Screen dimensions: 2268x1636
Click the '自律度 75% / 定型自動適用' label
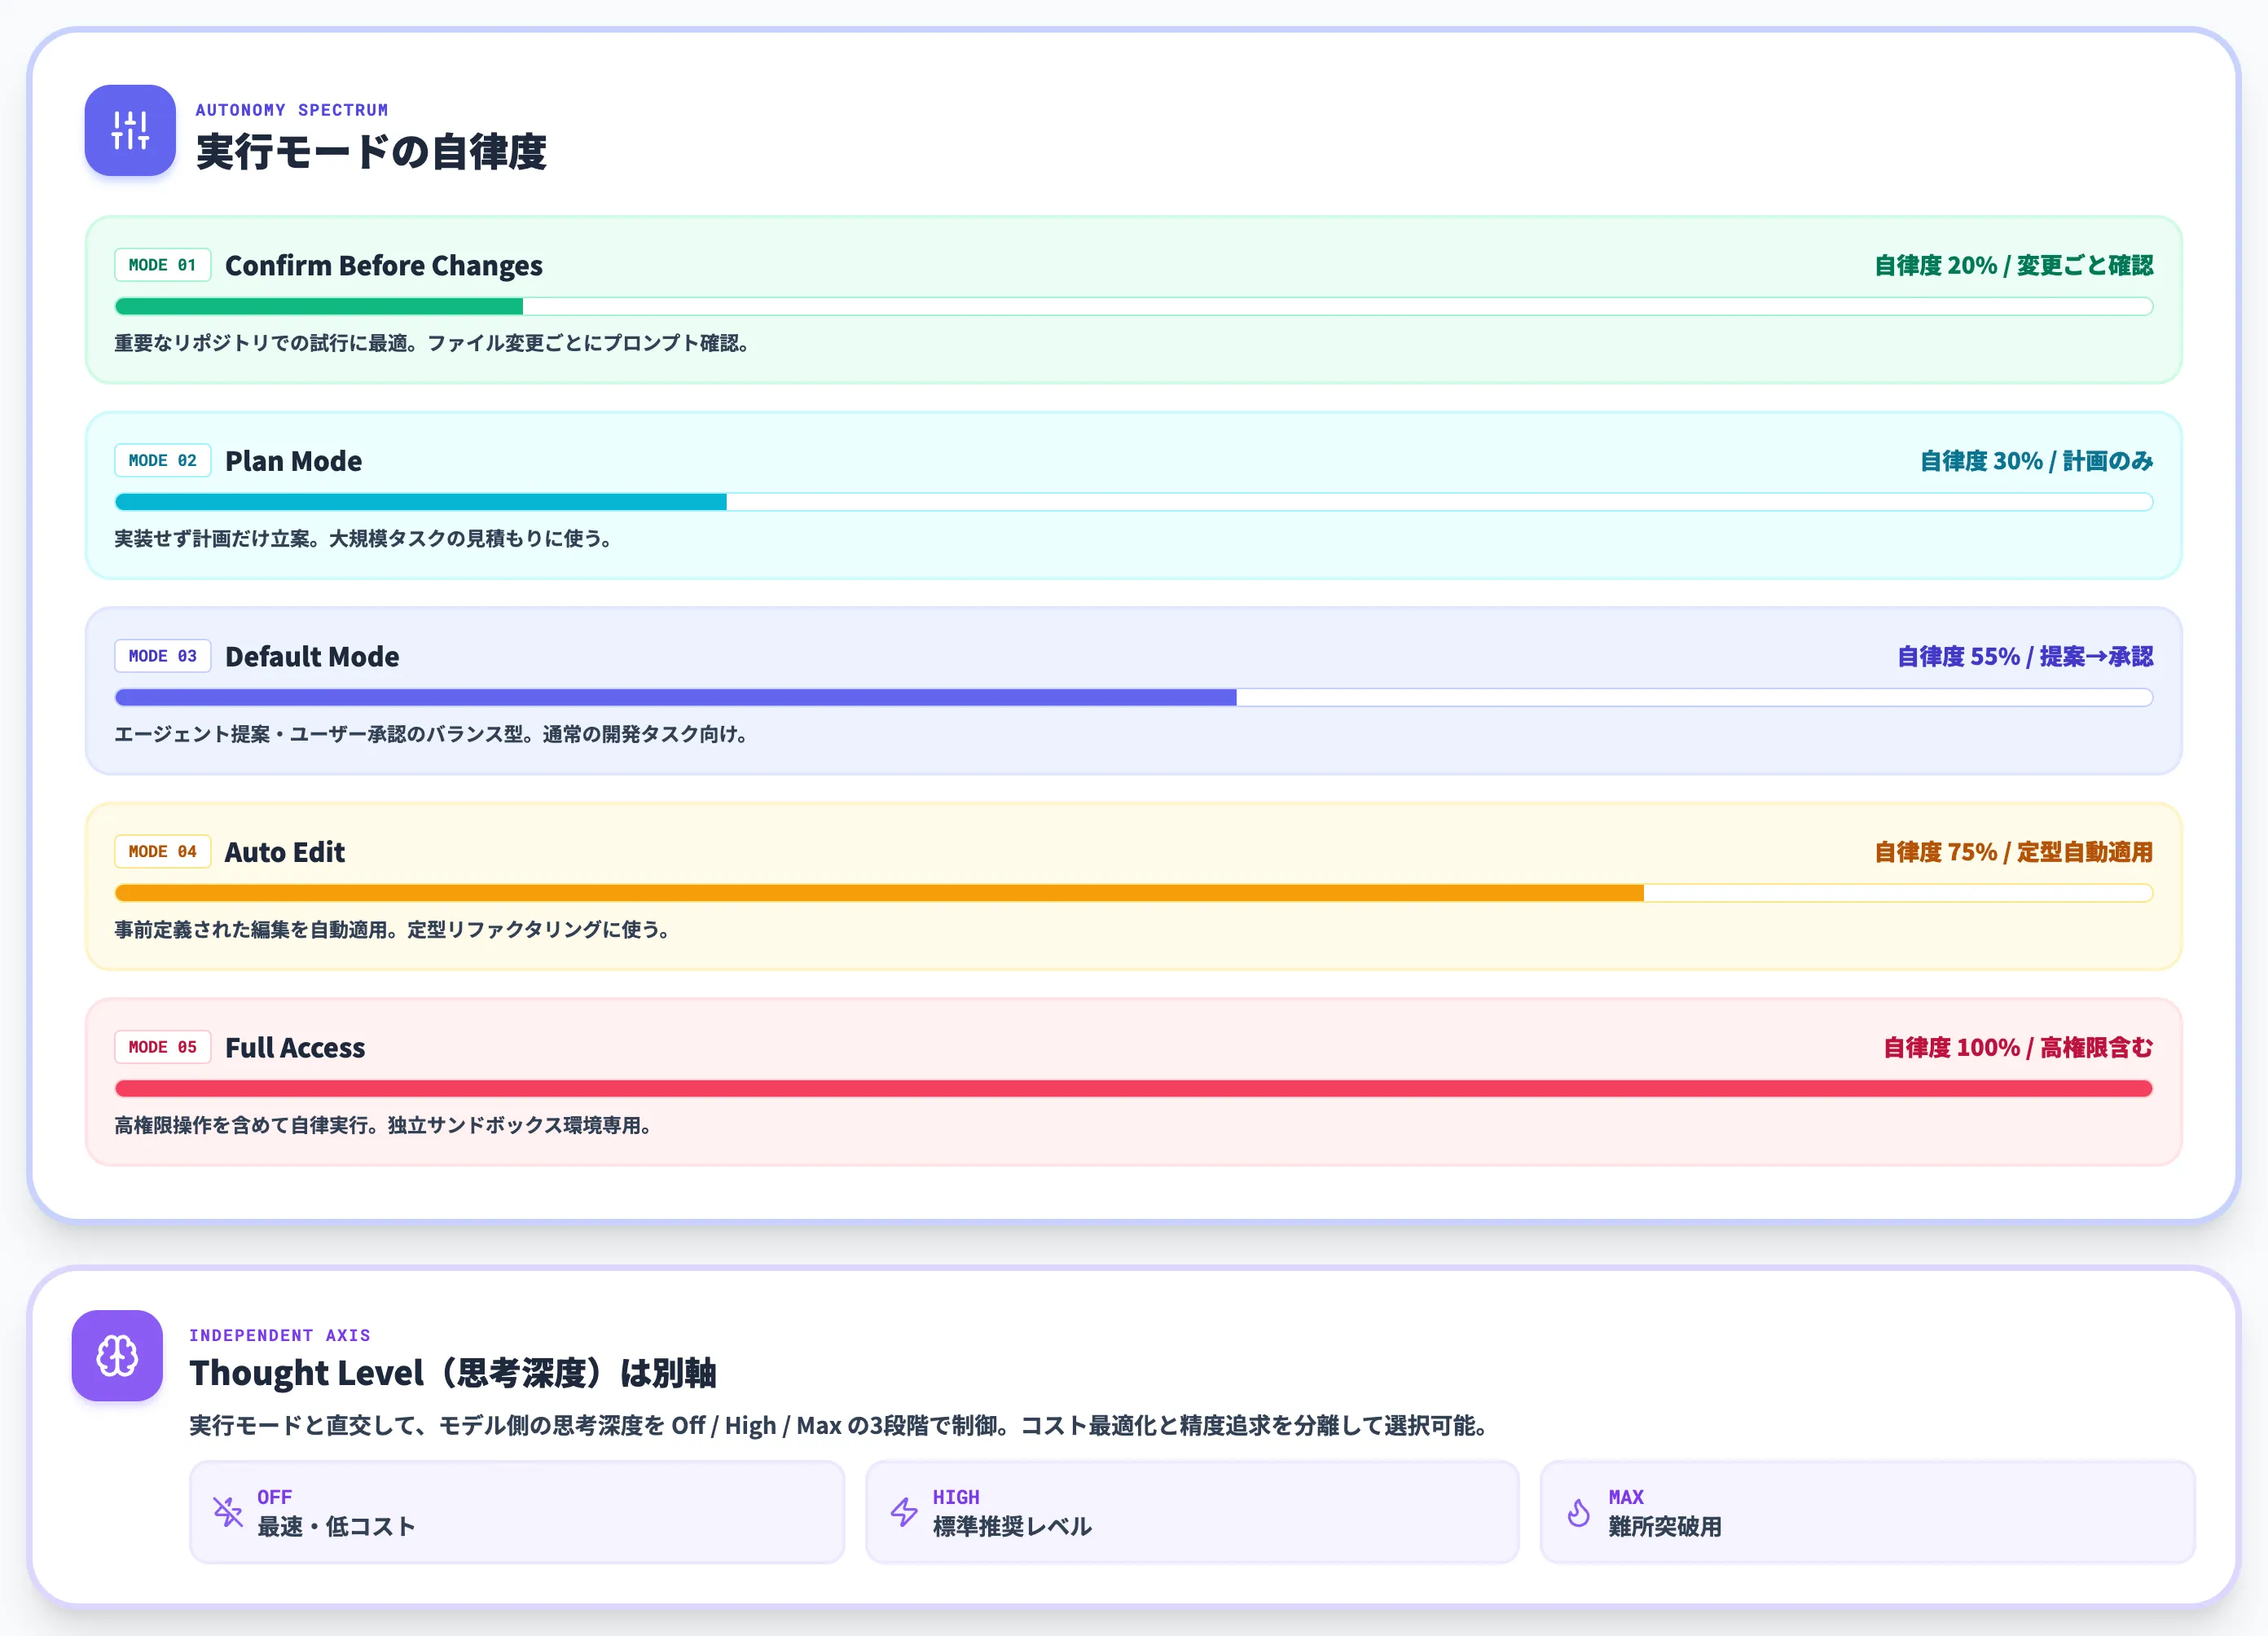click(x=2013, y=852)
